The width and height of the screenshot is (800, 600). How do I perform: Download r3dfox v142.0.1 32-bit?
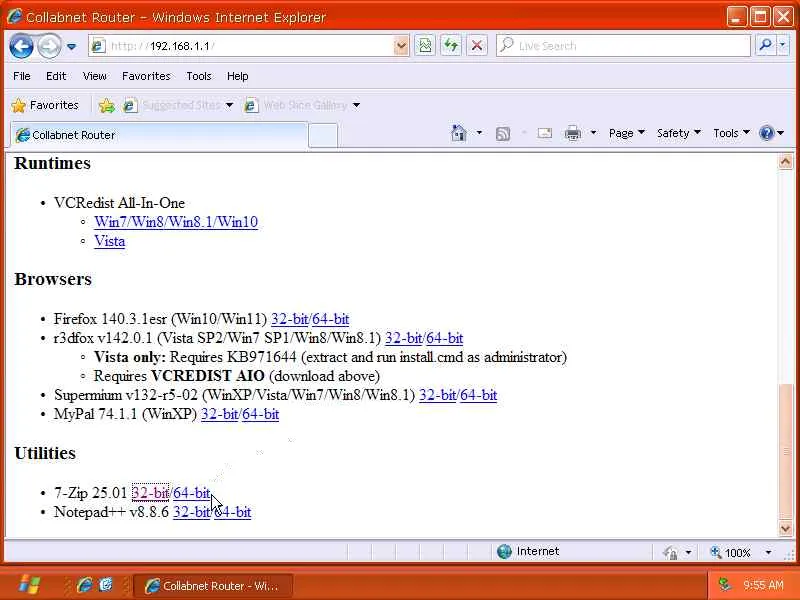click(404, 338)
